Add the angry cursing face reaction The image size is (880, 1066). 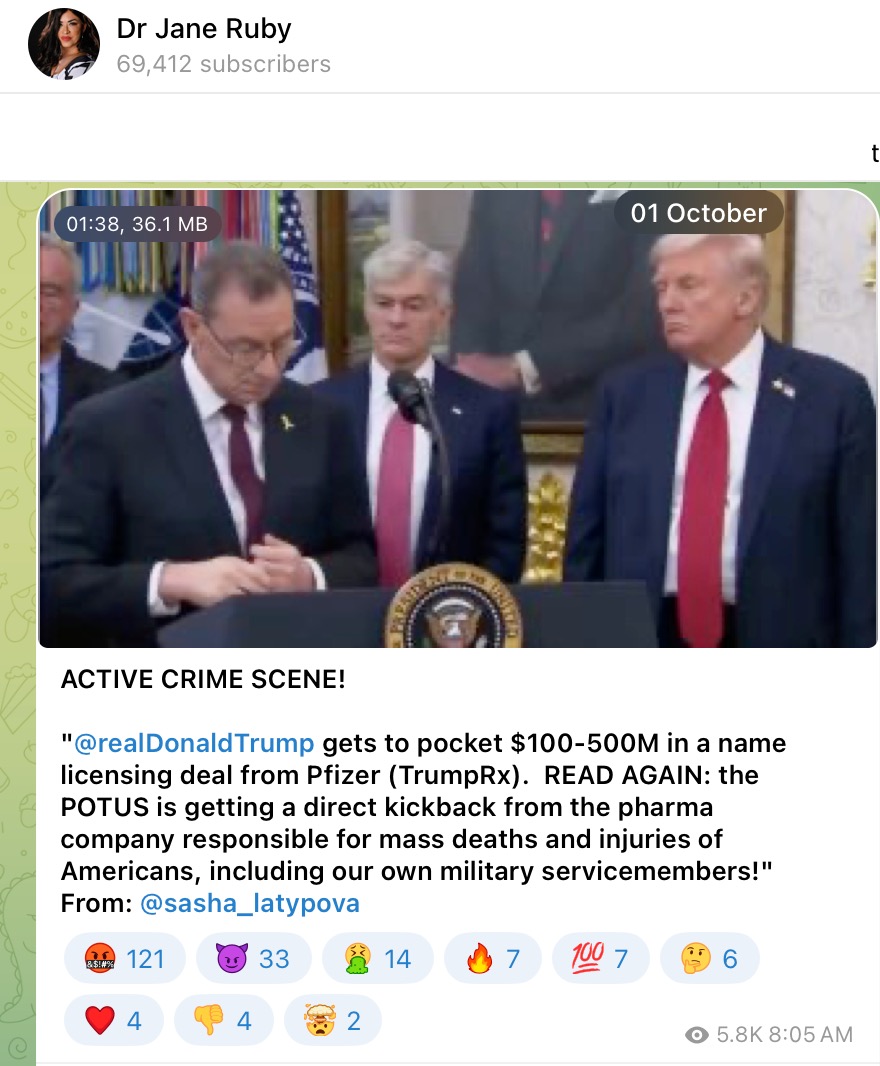(x=124, y=959)
